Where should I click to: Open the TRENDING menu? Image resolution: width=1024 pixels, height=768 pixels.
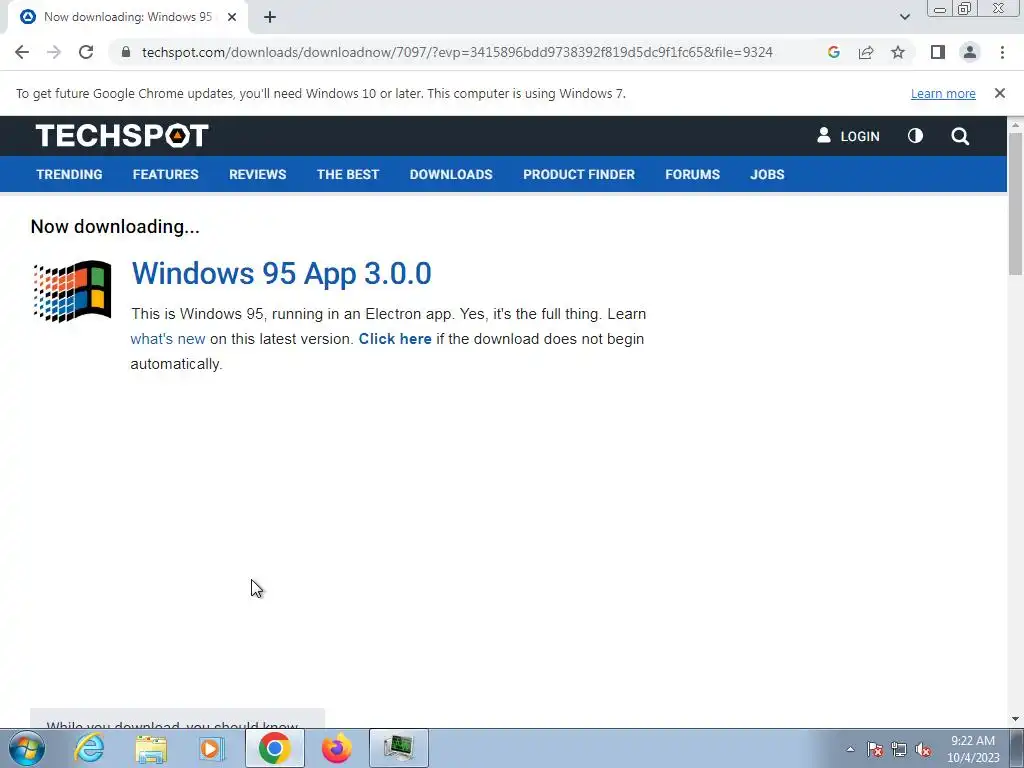click(69, 174)
